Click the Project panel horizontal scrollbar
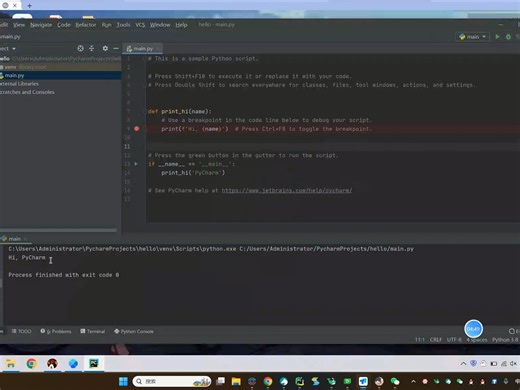This screenshot has height=390, width=520. tap(58, 230)
